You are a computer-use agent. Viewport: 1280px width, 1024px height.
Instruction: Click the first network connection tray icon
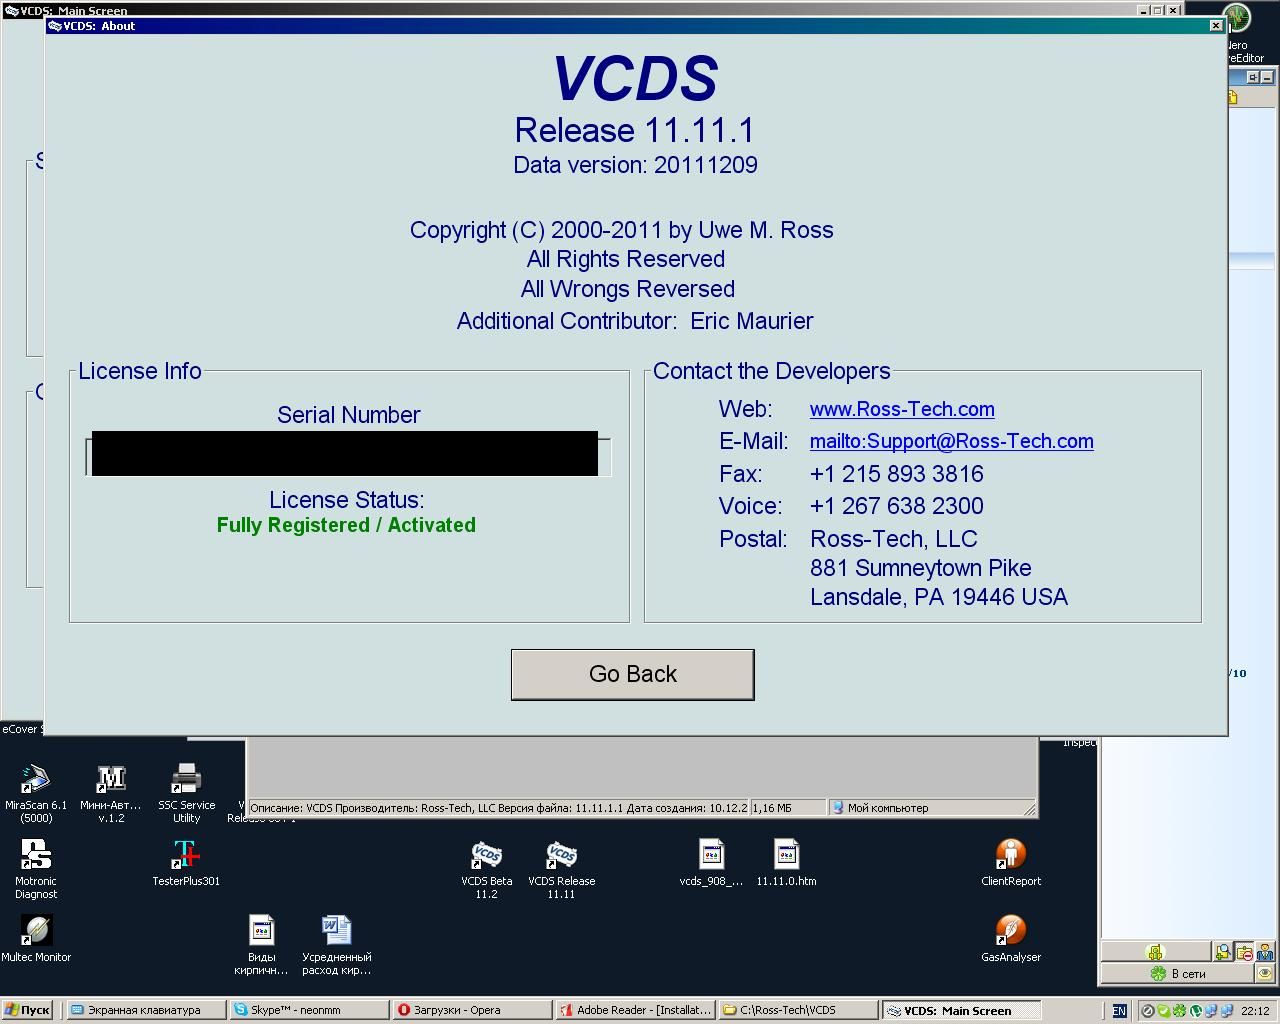(x=1212, y=1011)
